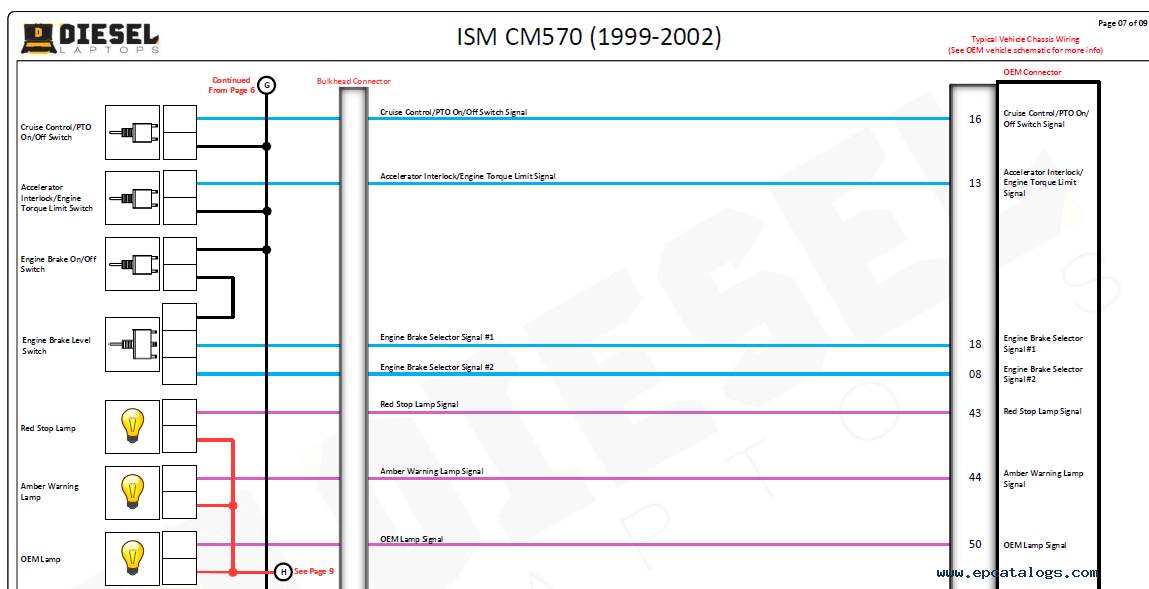This screenshot has width=1149, height=589.
Task: Click the OEM Lamp bulb icon
Action: (x=133, y=558)
